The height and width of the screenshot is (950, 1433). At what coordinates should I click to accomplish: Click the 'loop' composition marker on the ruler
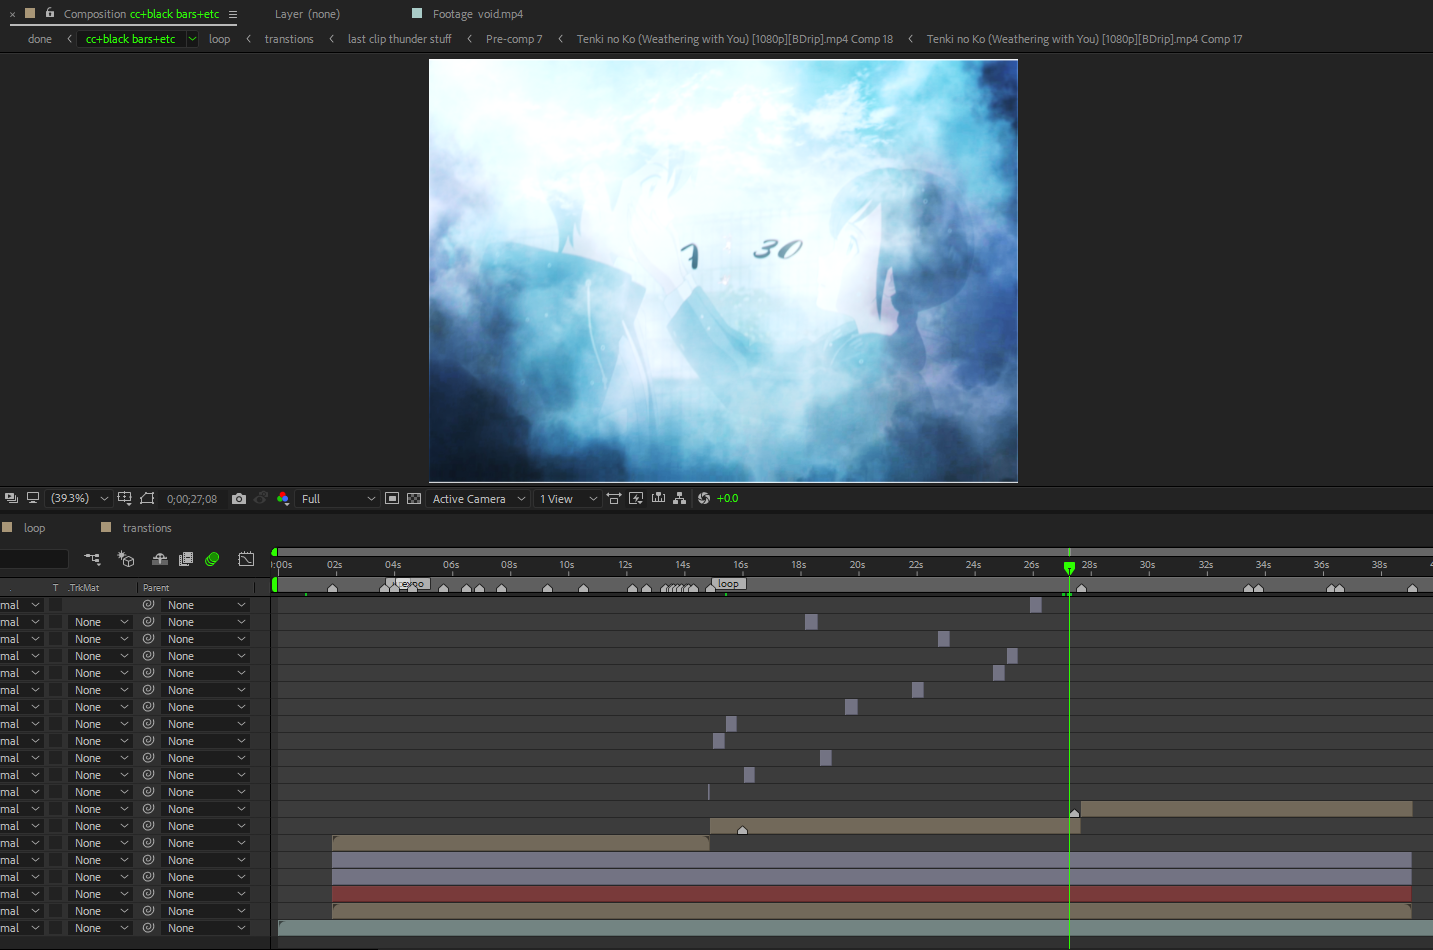(x=729, y=584)
